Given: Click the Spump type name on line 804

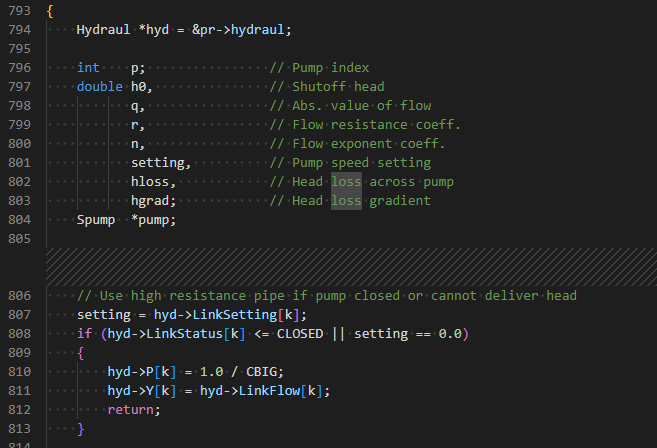Looking at the screenshot, I should 96,220.
